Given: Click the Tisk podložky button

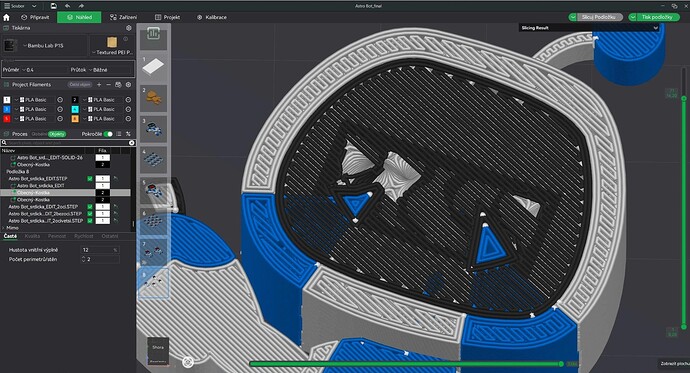Looking at the screenshot, I should (x=653, y=17).
